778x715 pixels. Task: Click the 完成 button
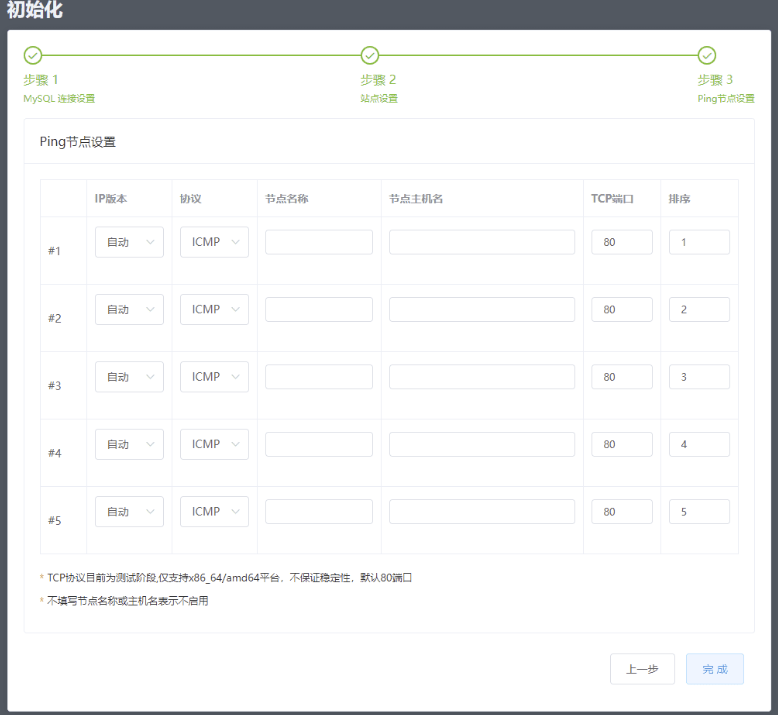[714, 669]
